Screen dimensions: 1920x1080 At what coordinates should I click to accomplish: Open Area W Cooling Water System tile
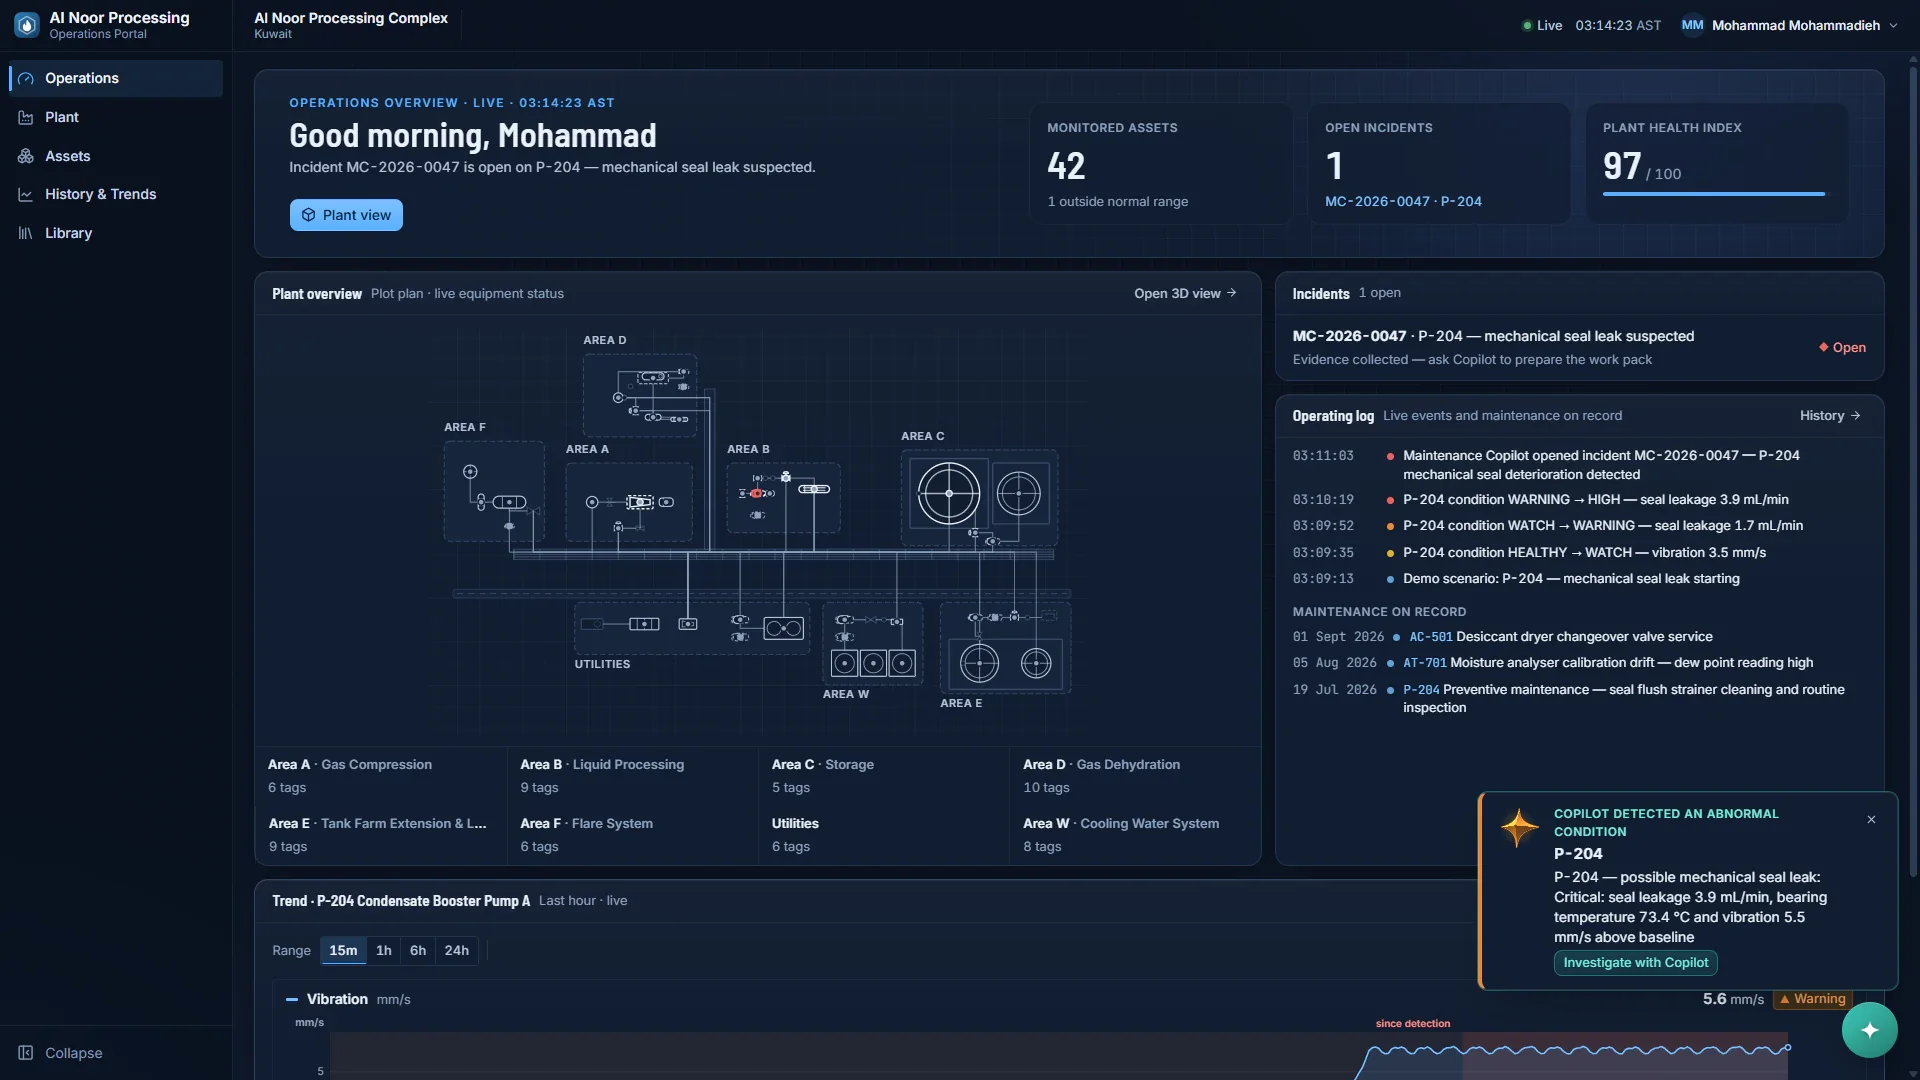[1136, 835]
